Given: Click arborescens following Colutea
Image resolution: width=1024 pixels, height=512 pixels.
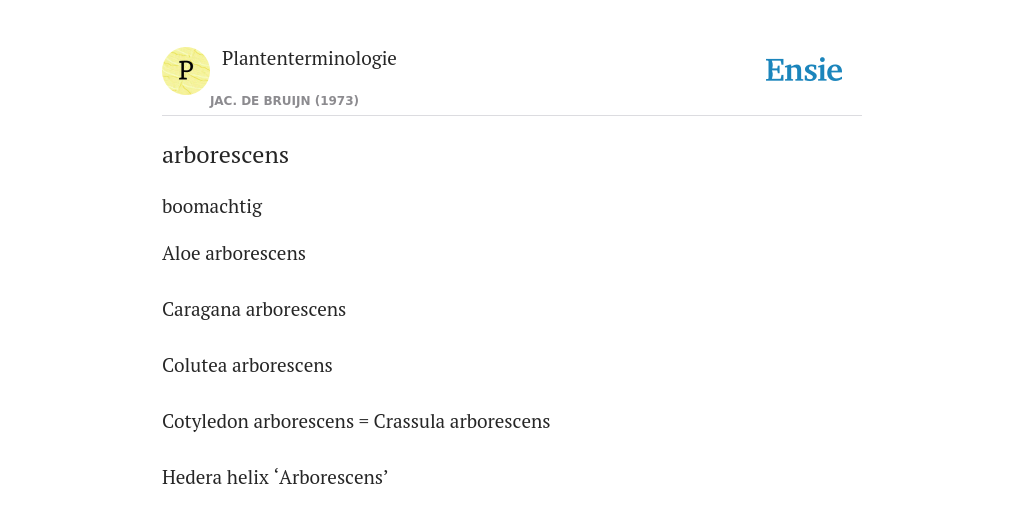Looking at the screenshot, I should click(282, 366).
